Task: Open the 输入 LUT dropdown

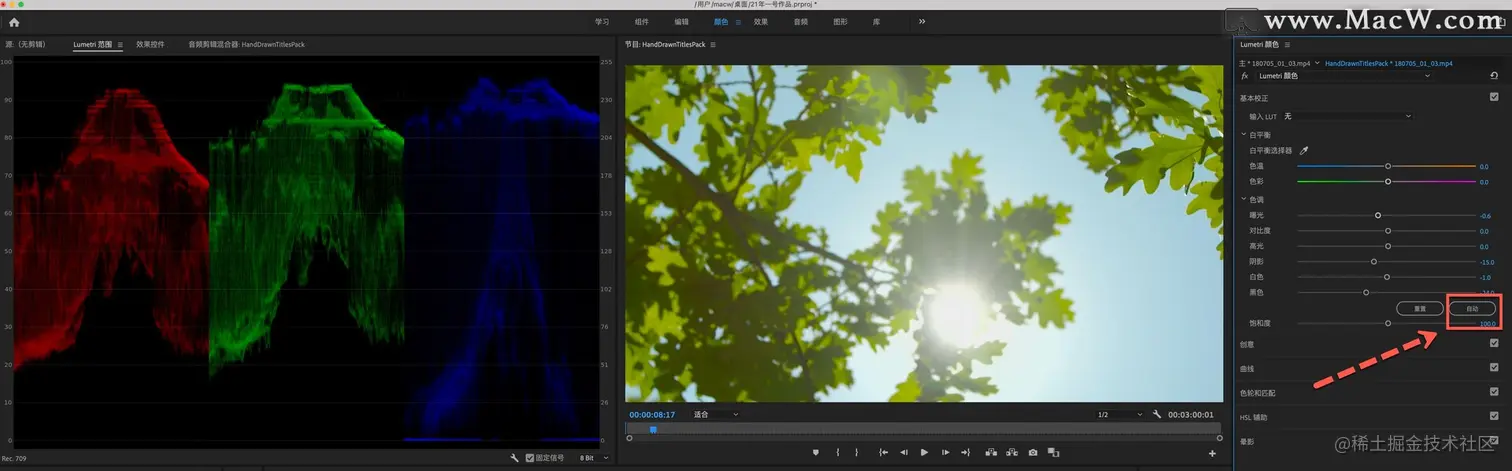Action: [x=1348, y=116]
